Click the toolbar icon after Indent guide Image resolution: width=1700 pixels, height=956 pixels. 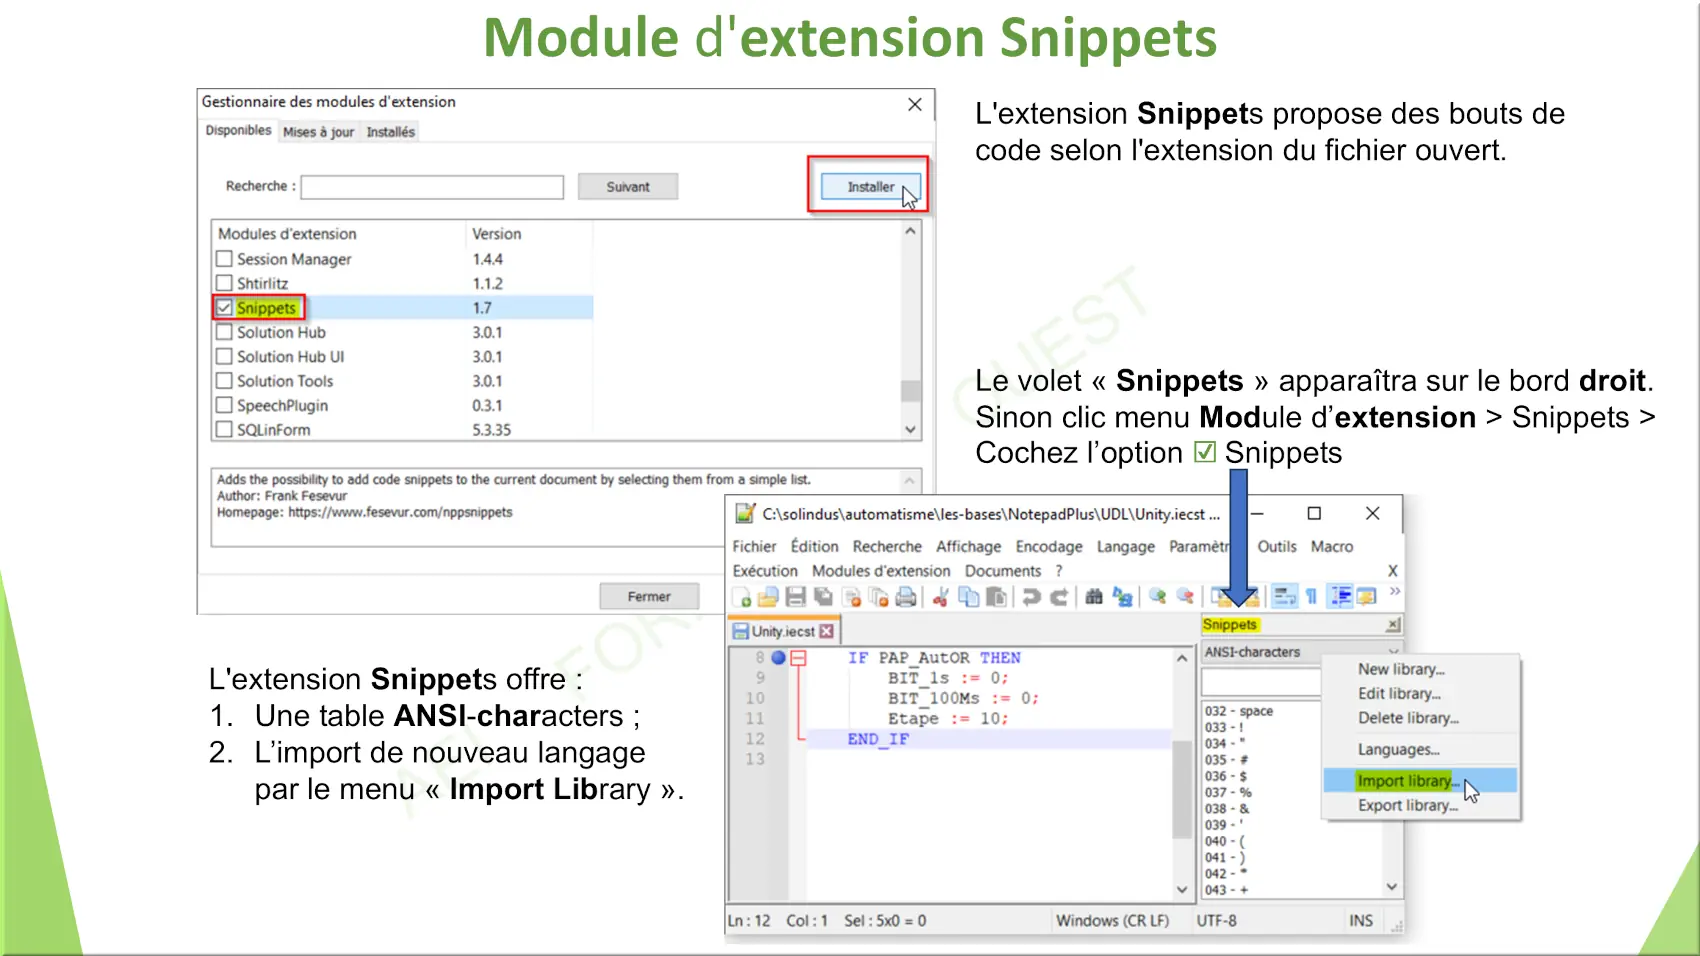pyautogui.click(x=1366, y=597)
